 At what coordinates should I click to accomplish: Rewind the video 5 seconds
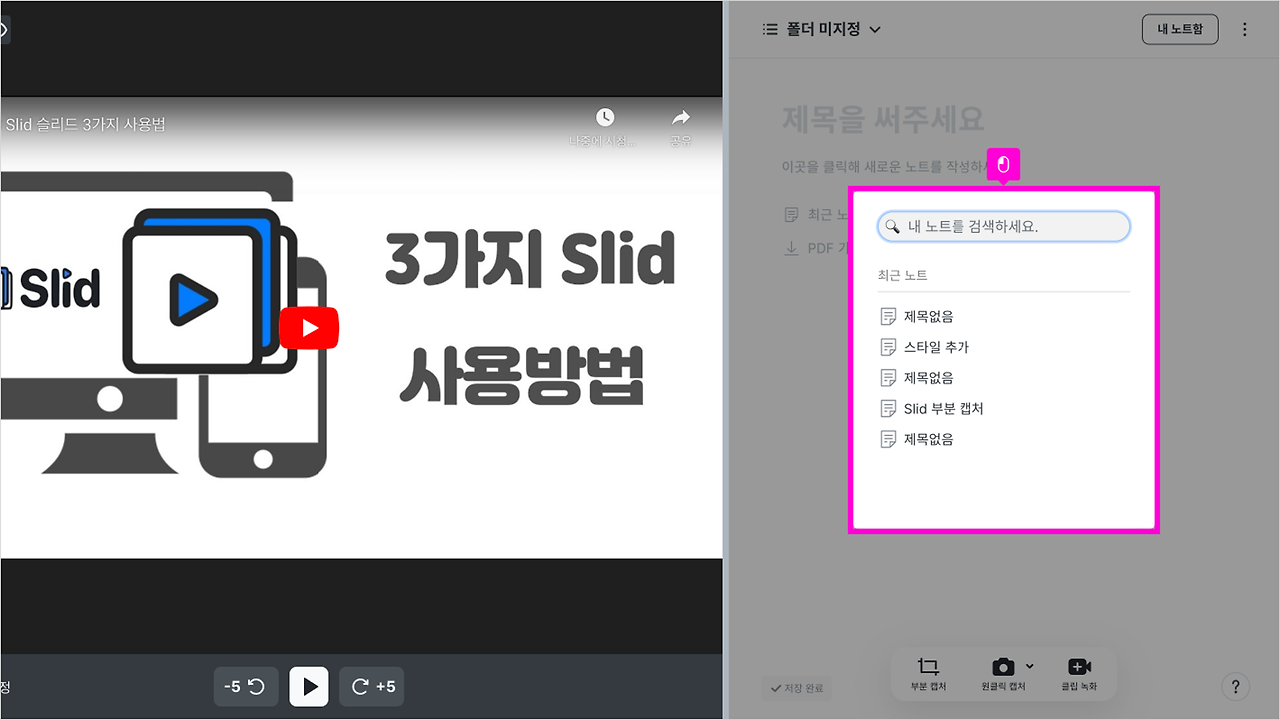click(245, 686)
